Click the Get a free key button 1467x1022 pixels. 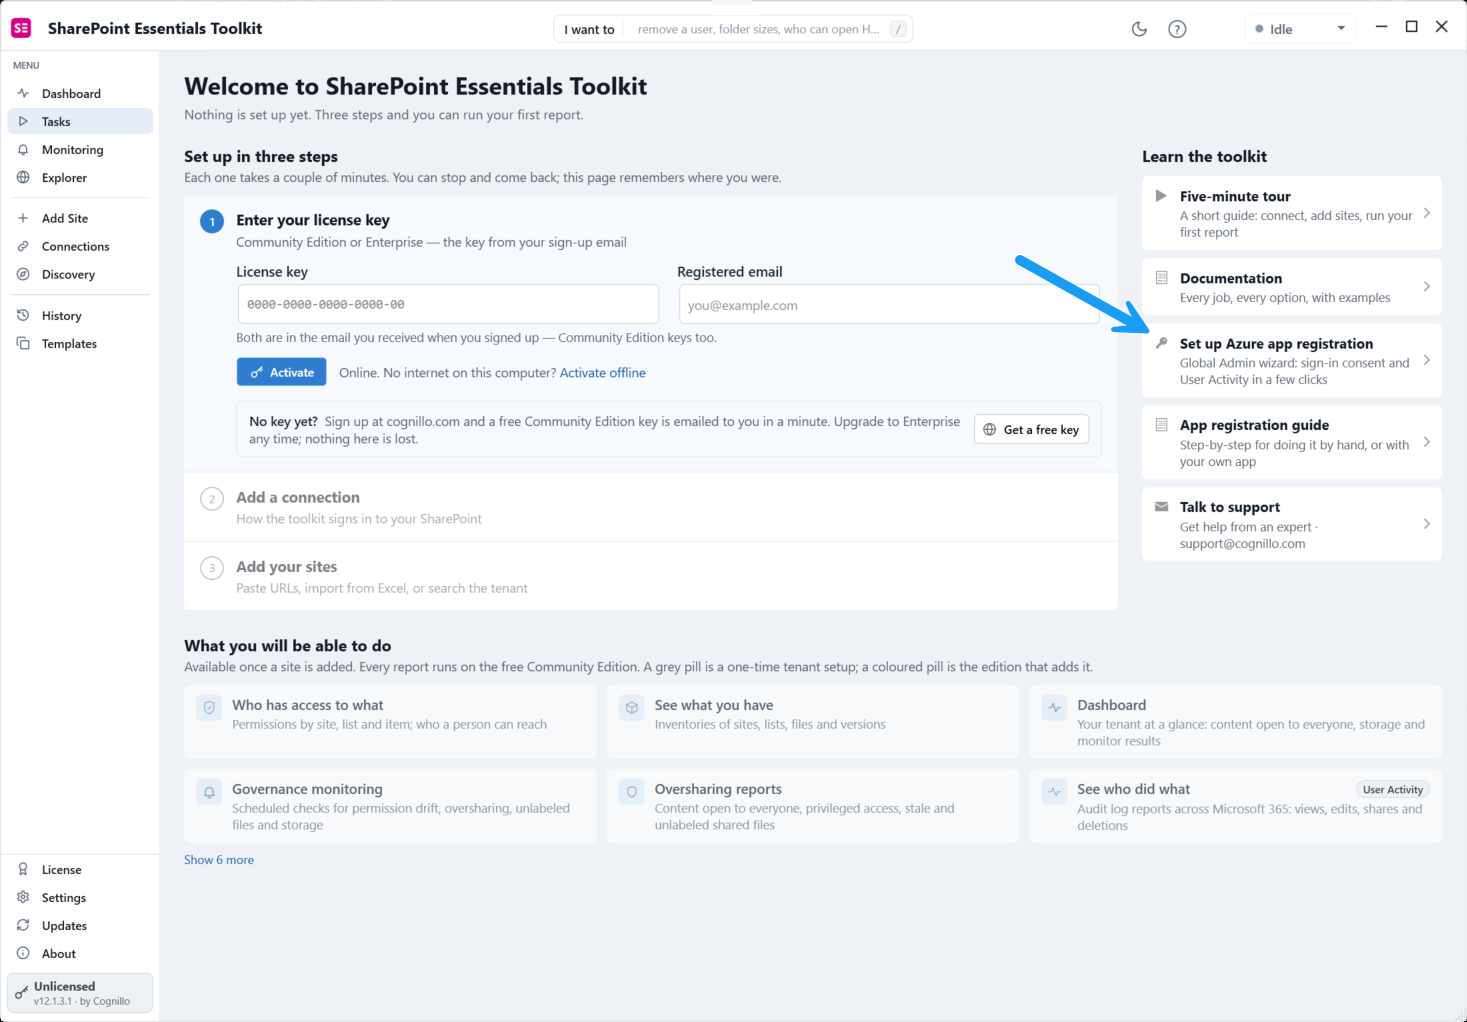[x=1031, y=429]
